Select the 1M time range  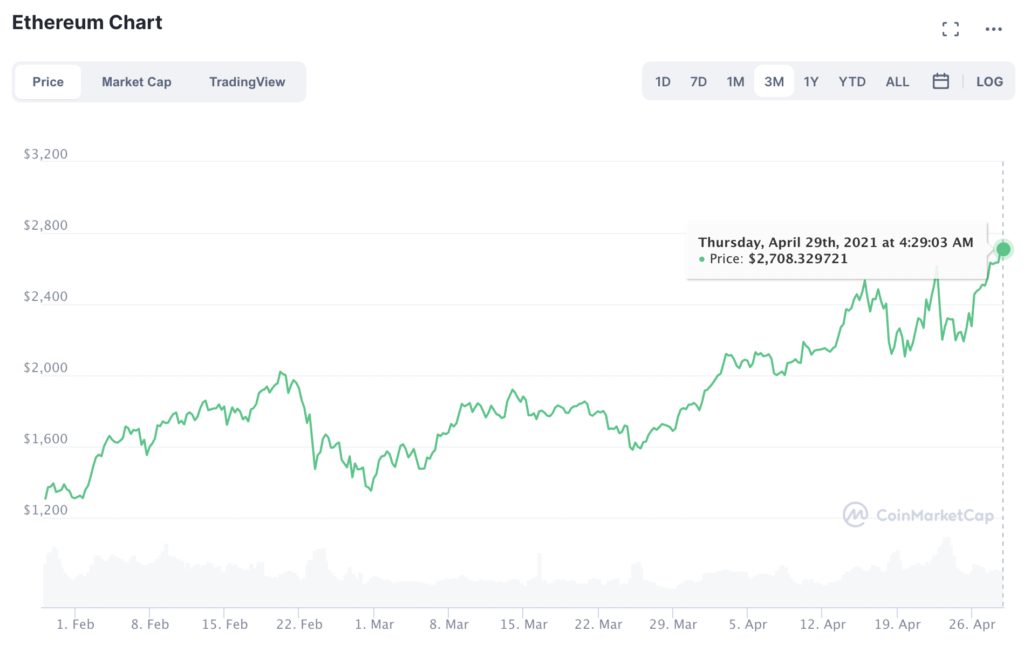click(x=735, y=82)
